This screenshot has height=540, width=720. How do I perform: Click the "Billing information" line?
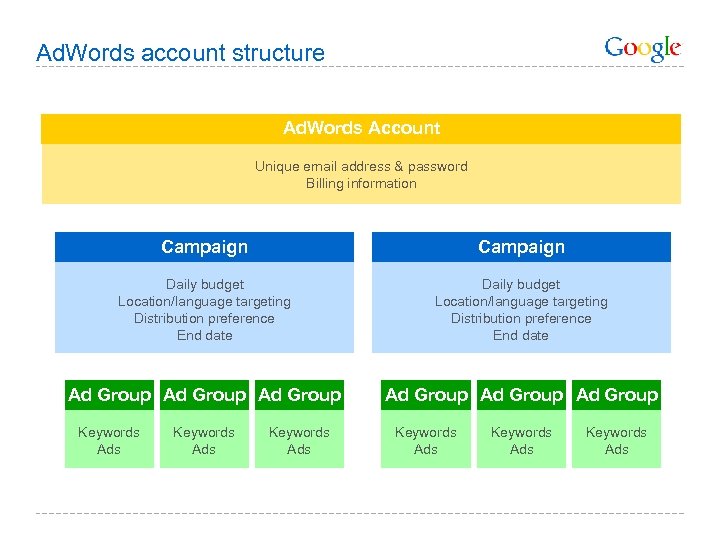point(361,184)
